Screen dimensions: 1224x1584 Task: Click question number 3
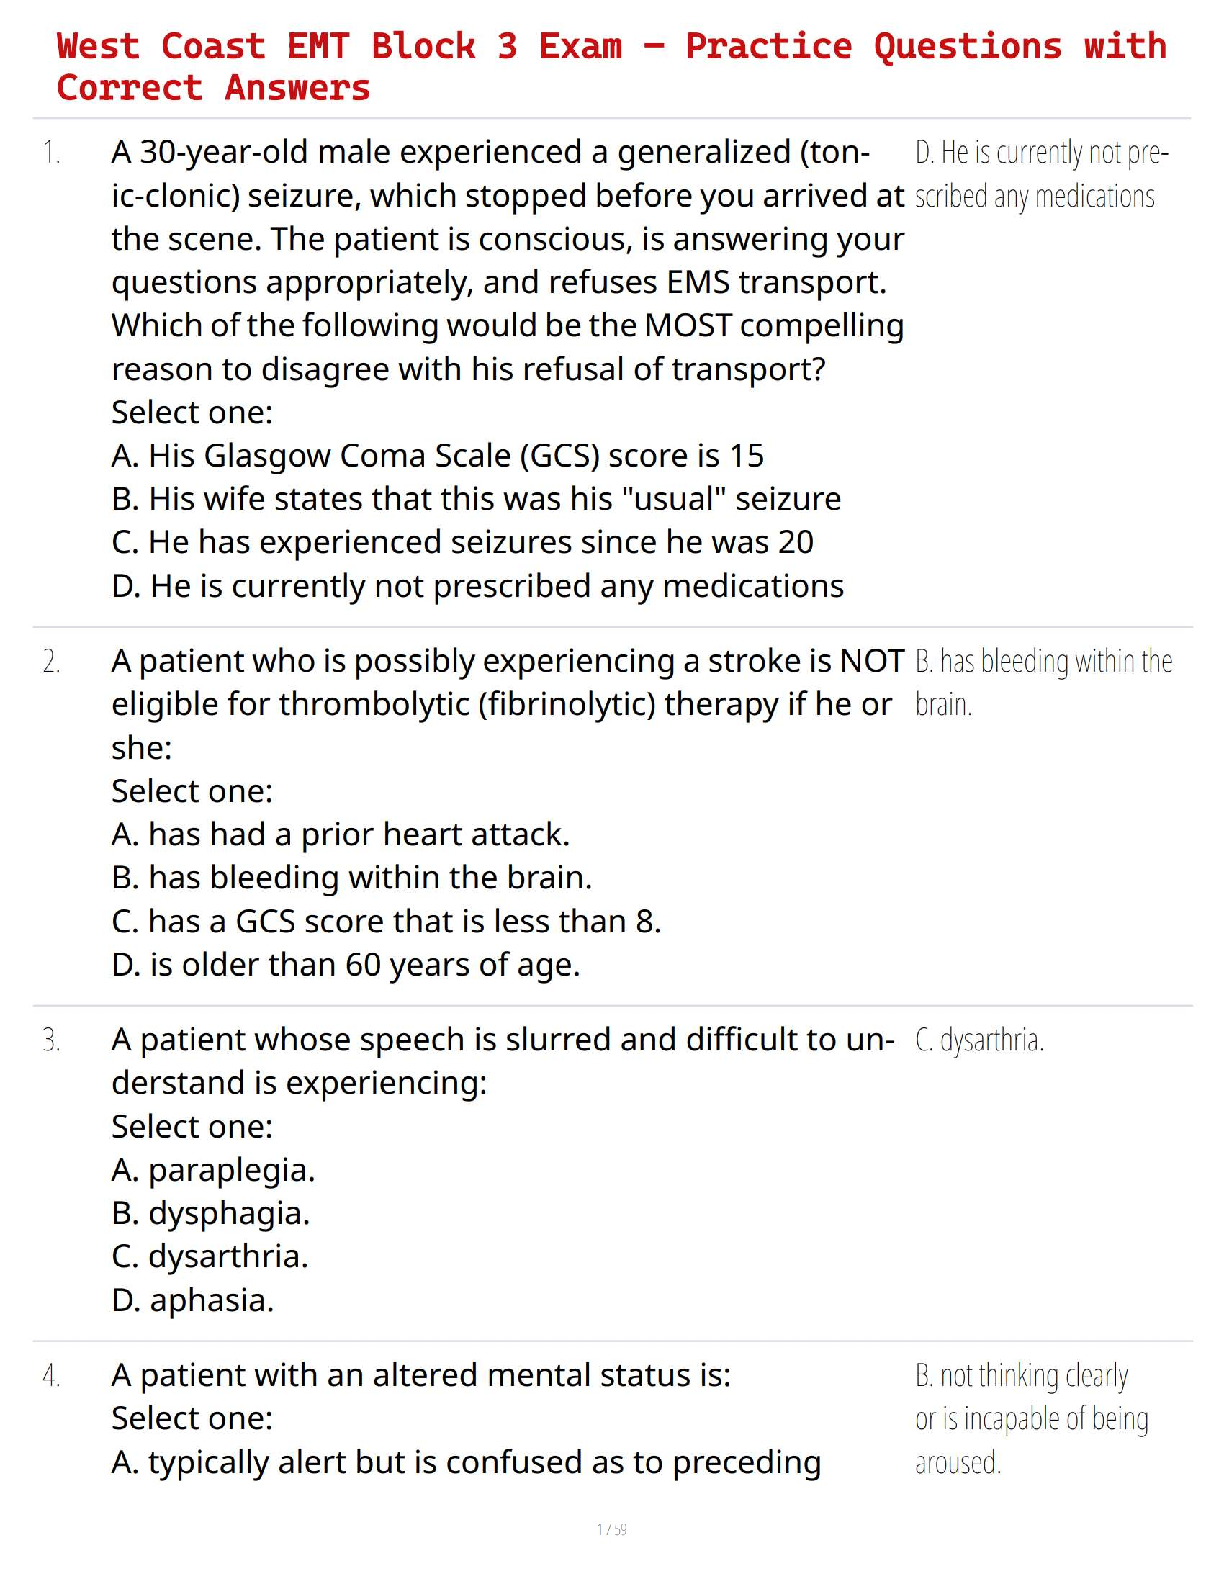point(52,1041)
